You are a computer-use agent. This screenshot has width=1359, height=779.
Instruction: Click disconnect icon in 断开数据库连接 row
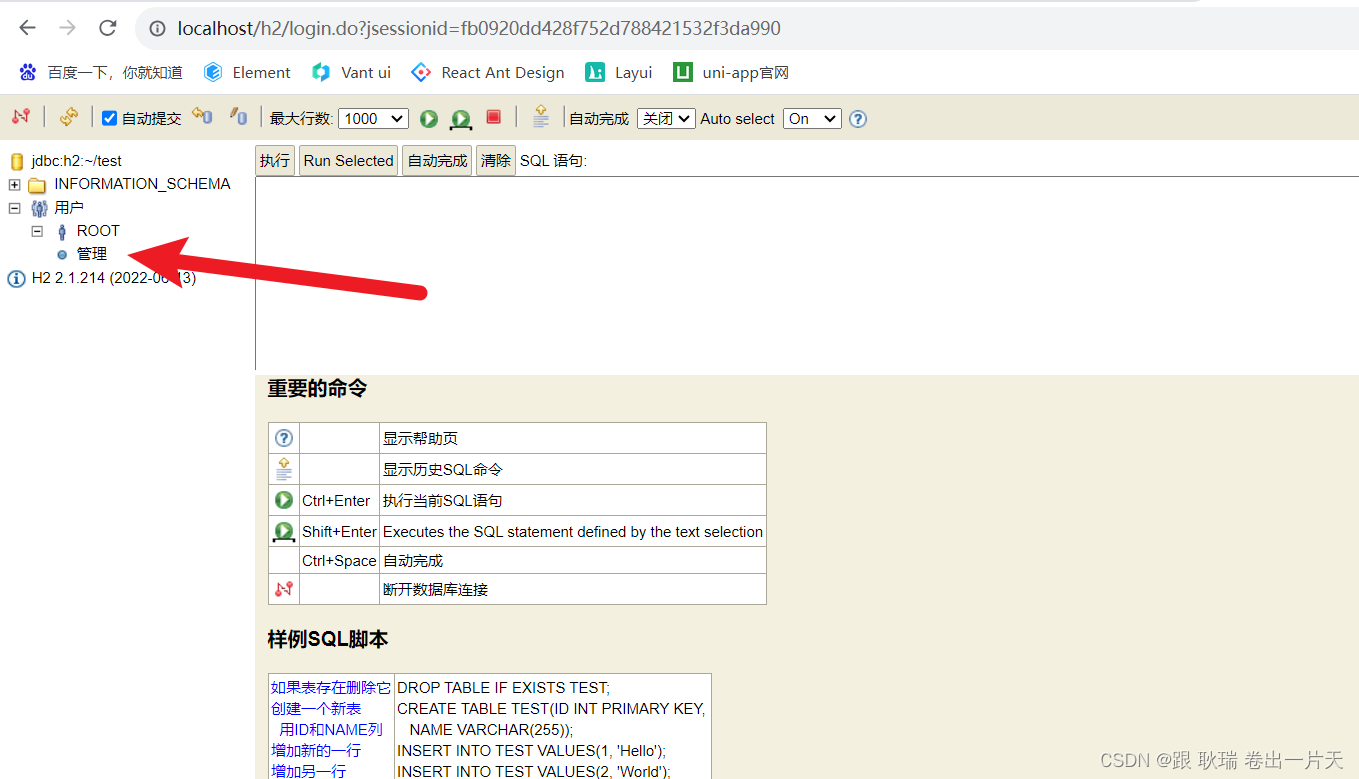(284, 589)
